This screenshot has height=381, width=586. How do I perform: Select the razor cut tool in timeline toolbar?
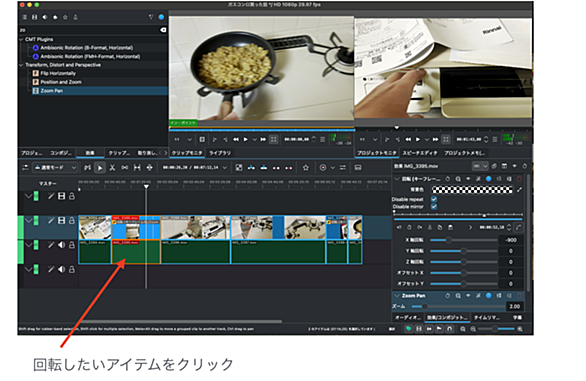coord(112,168)
